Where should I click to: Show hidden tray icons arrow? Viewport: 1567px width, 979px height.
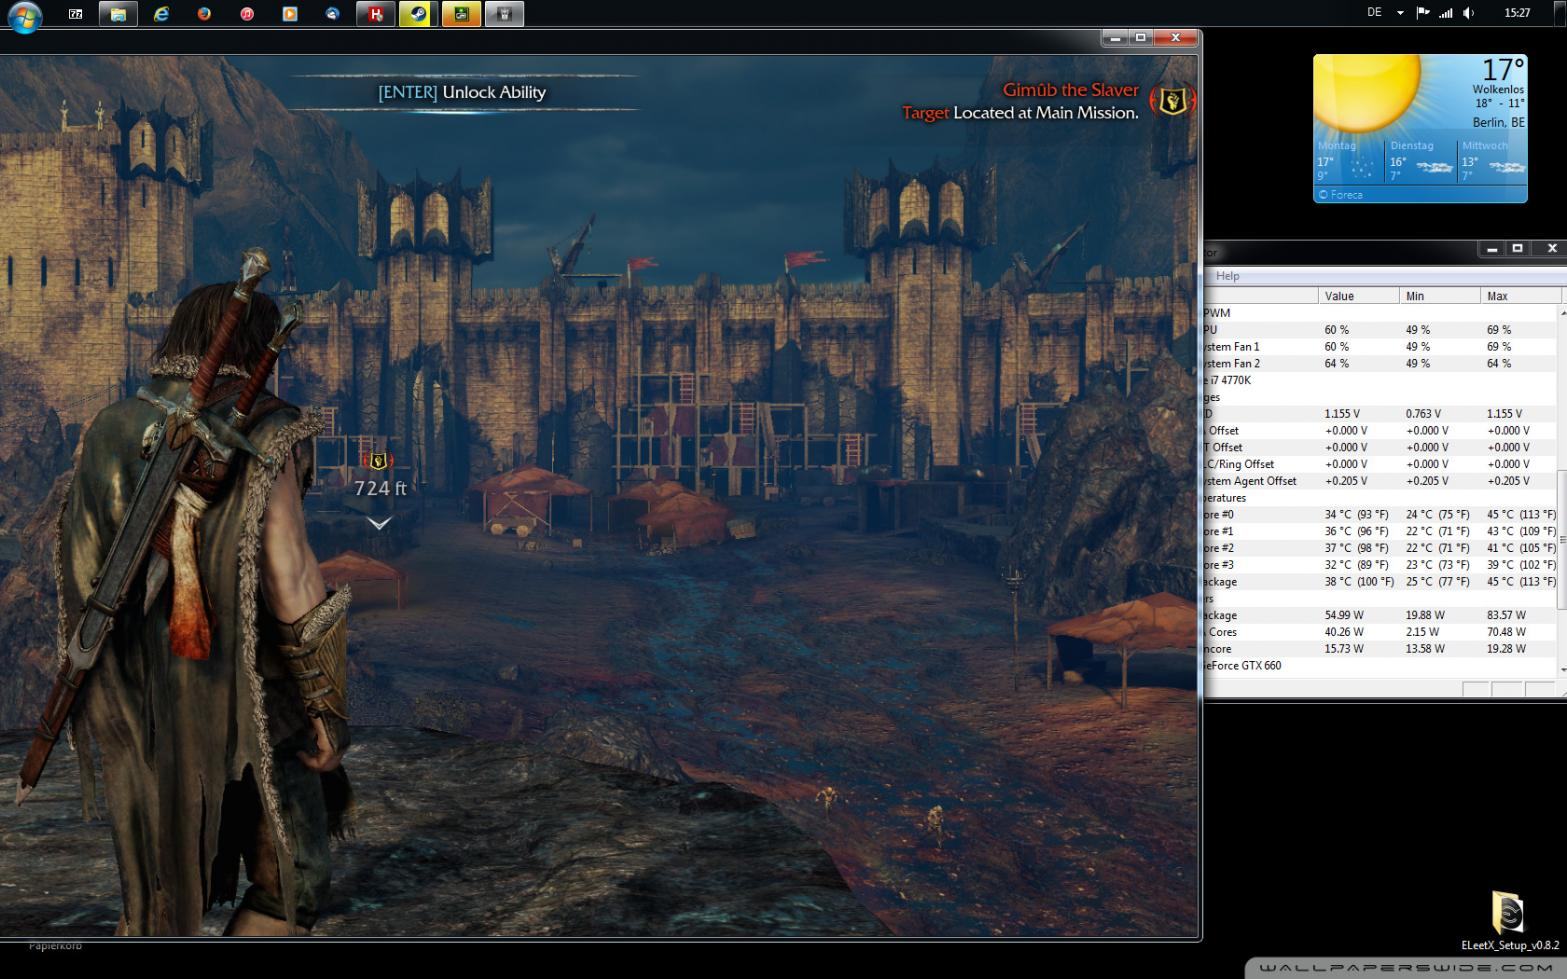coord(1400,13)
